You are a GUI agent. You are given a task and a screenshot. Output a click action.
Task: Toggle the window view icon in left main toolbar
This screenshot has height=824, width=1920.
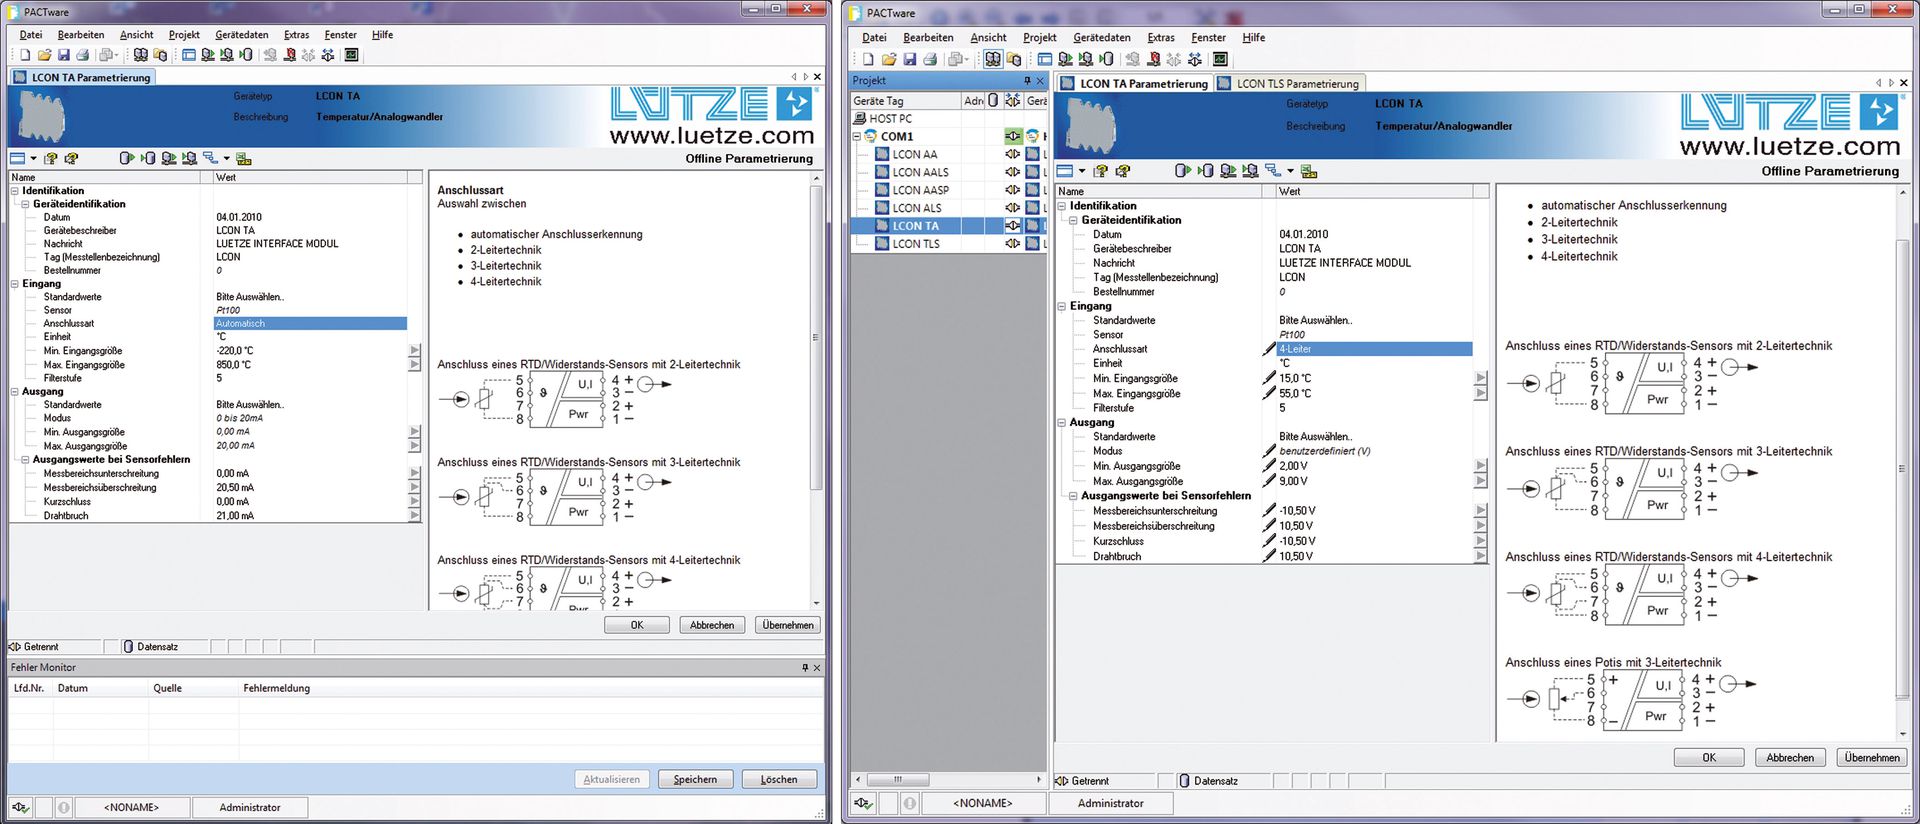pyautogui.click(x=189, y=55)
